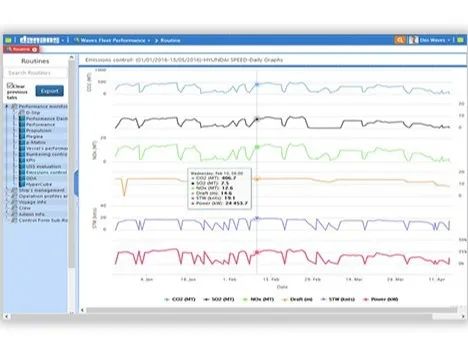Click the Search Routines input field

tap(36, 73)
